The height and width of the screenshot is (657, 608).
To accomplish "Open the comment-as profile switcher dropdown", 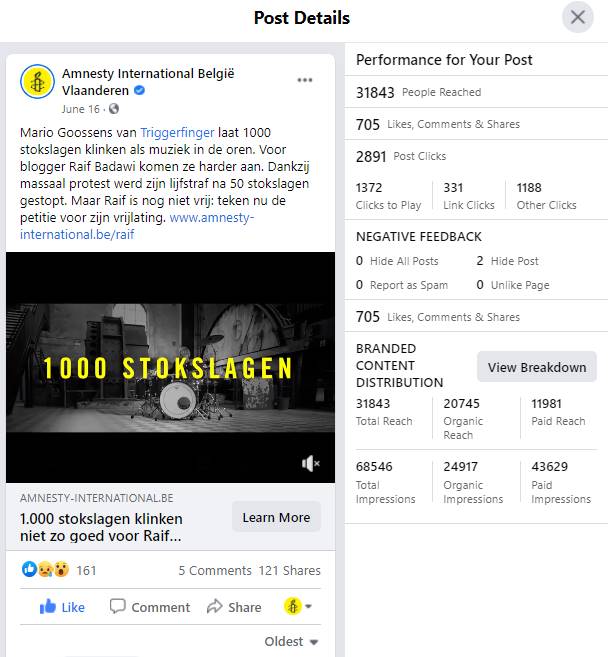I will coord(298,606).
